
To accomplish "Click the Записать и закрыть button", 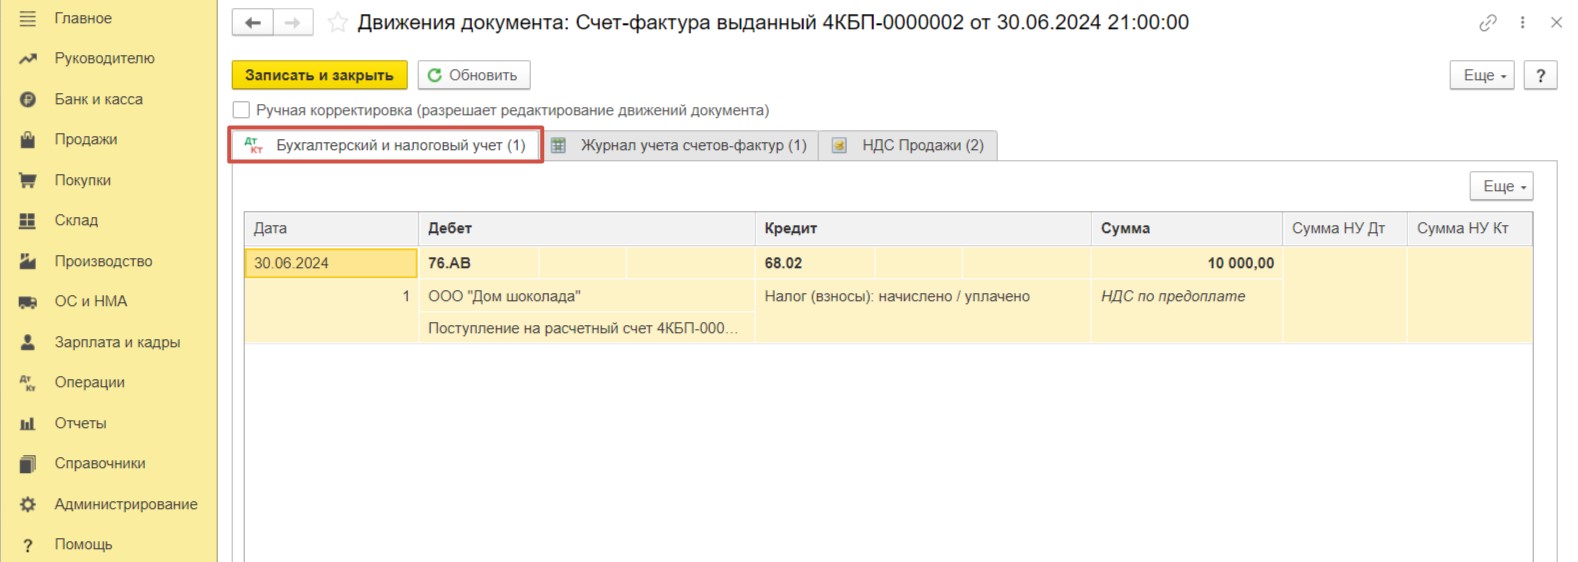I will coord(319,75).
